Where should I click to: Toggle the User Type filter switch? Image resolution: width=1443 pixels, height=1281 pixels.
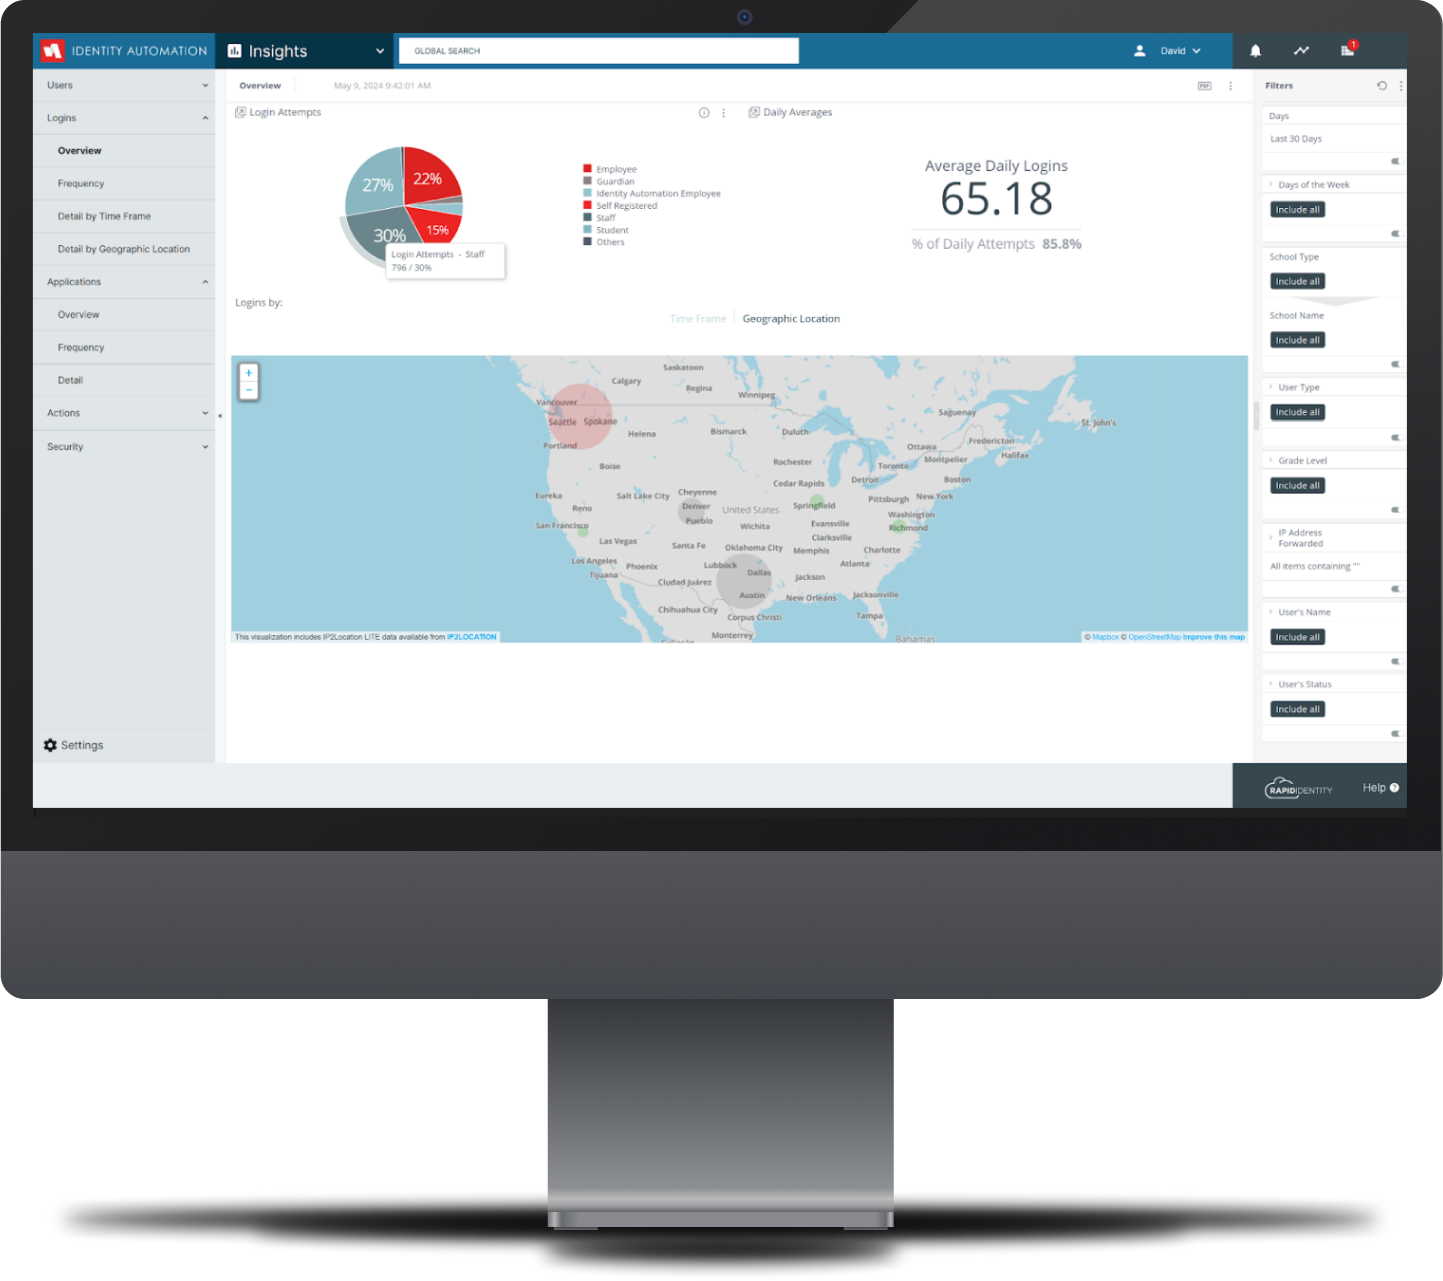pos(1395,438)
